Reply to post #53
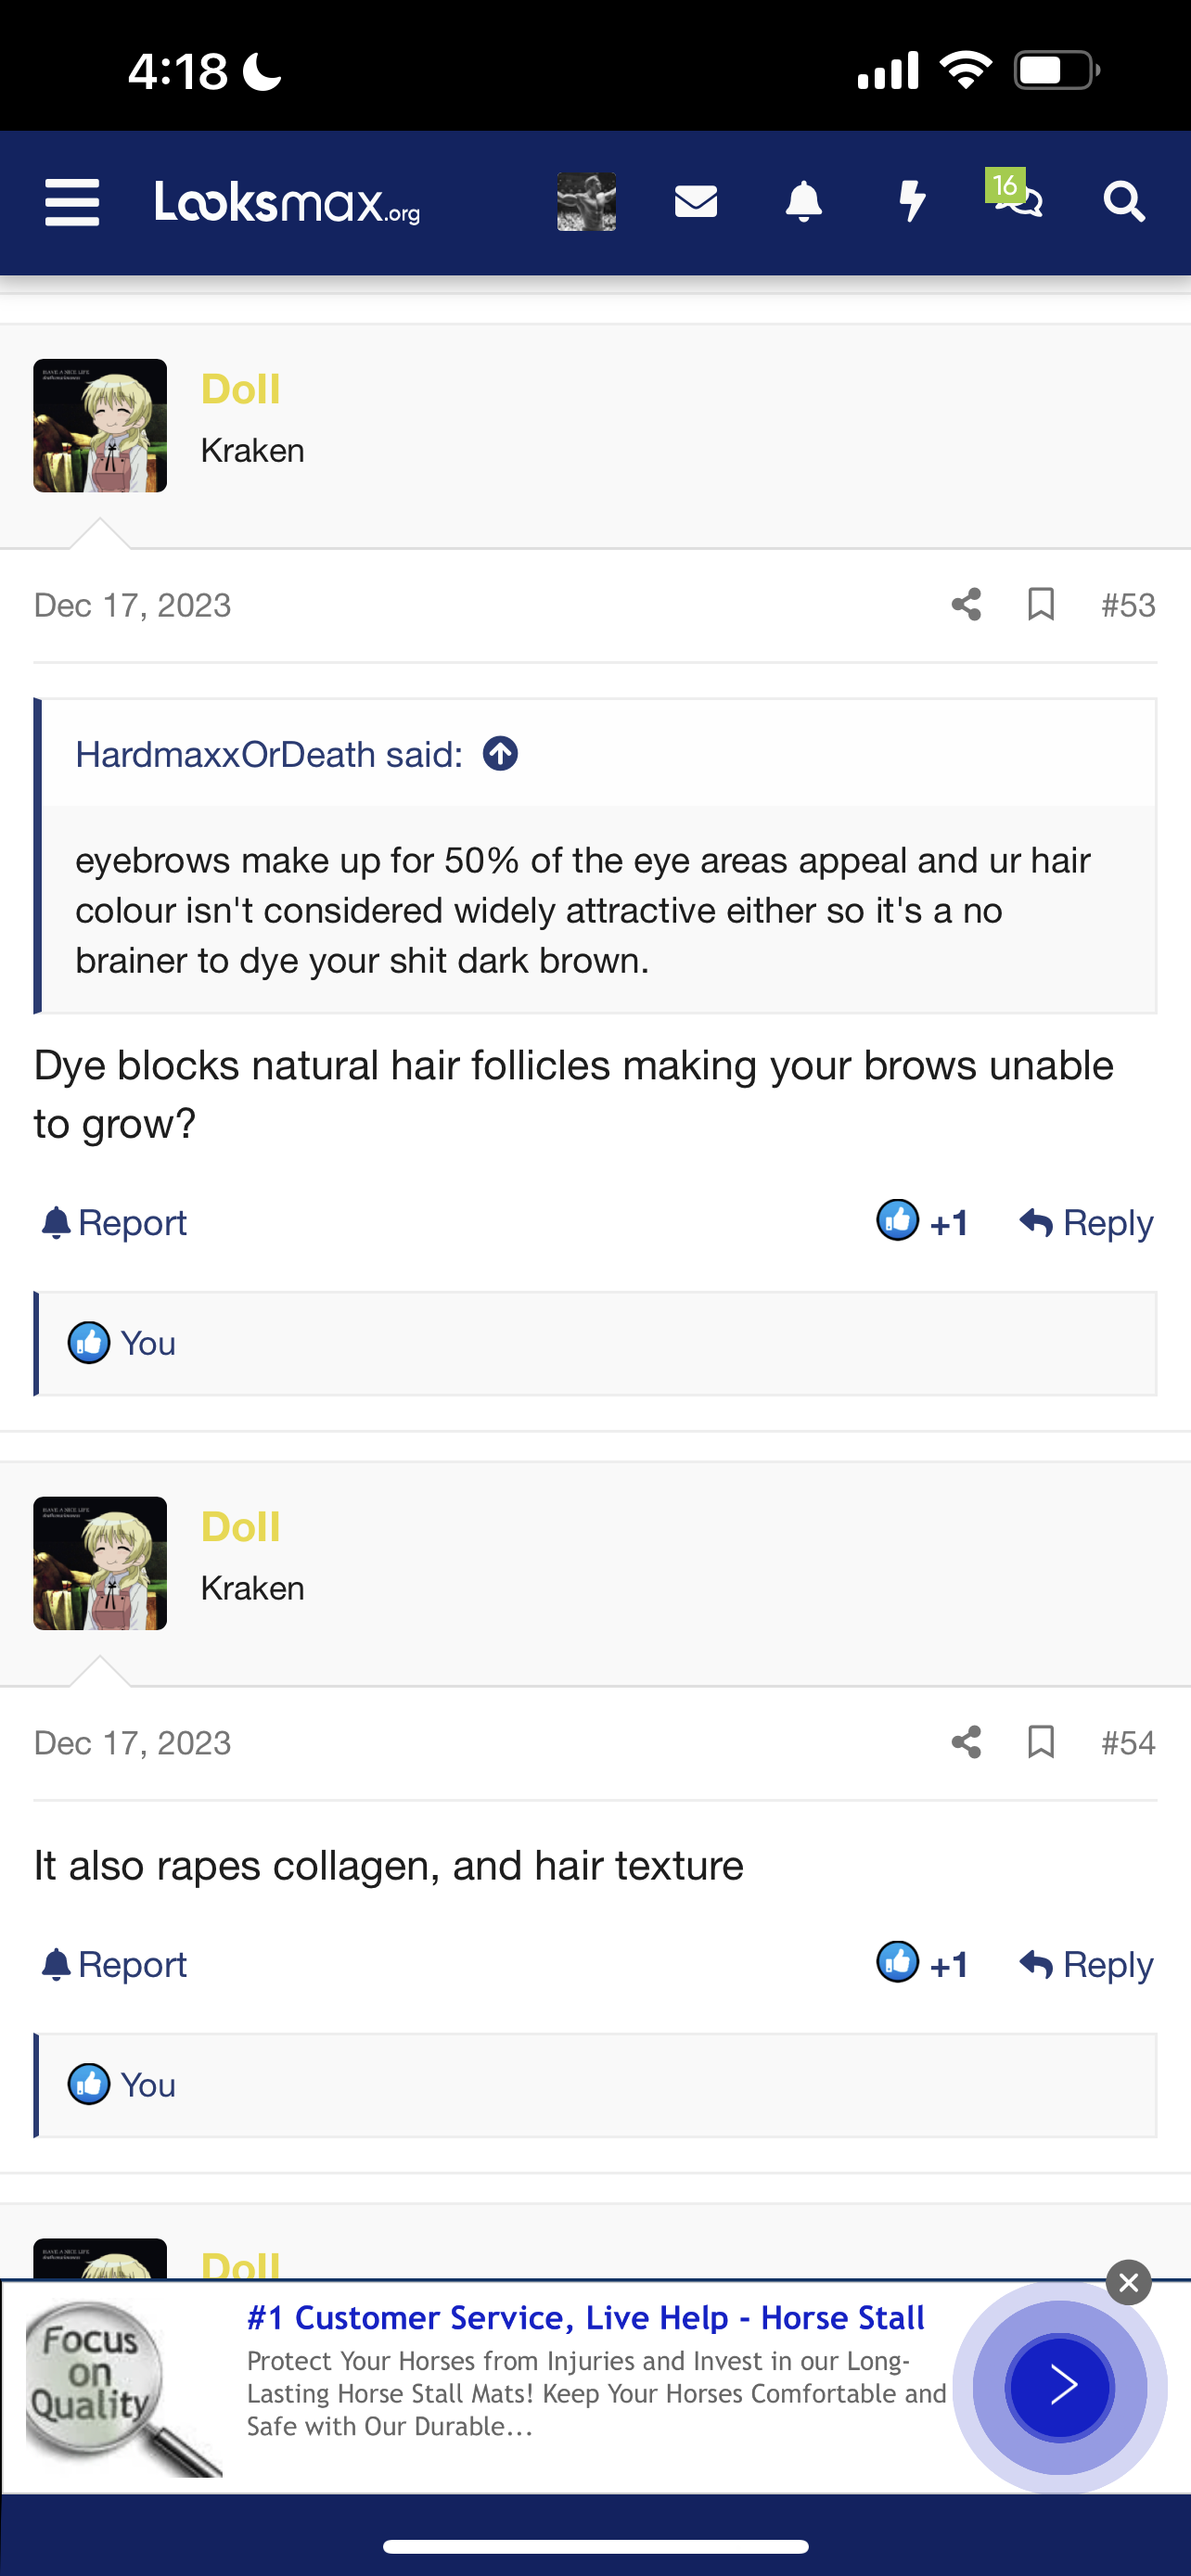This screenshot has width=1191, height=2576. (x=1086, y=1222)
